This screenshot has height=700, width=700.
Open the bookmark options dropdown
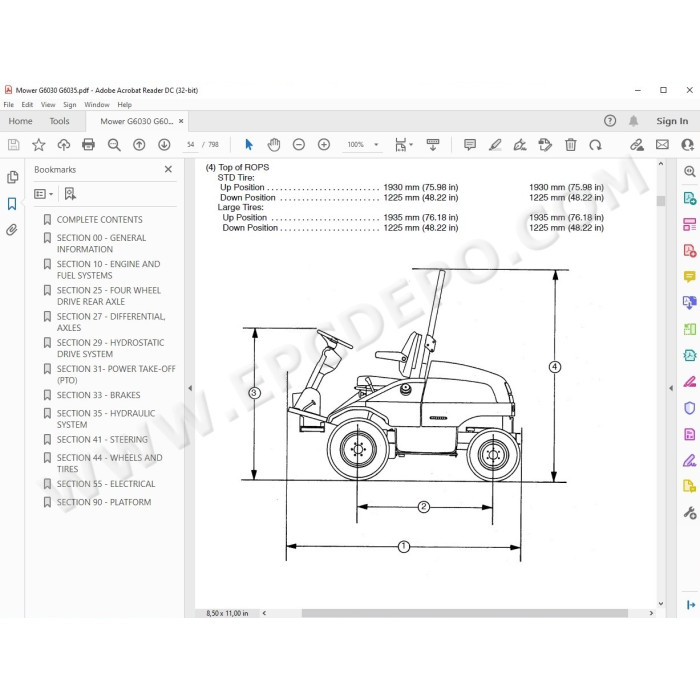(44, 194)
